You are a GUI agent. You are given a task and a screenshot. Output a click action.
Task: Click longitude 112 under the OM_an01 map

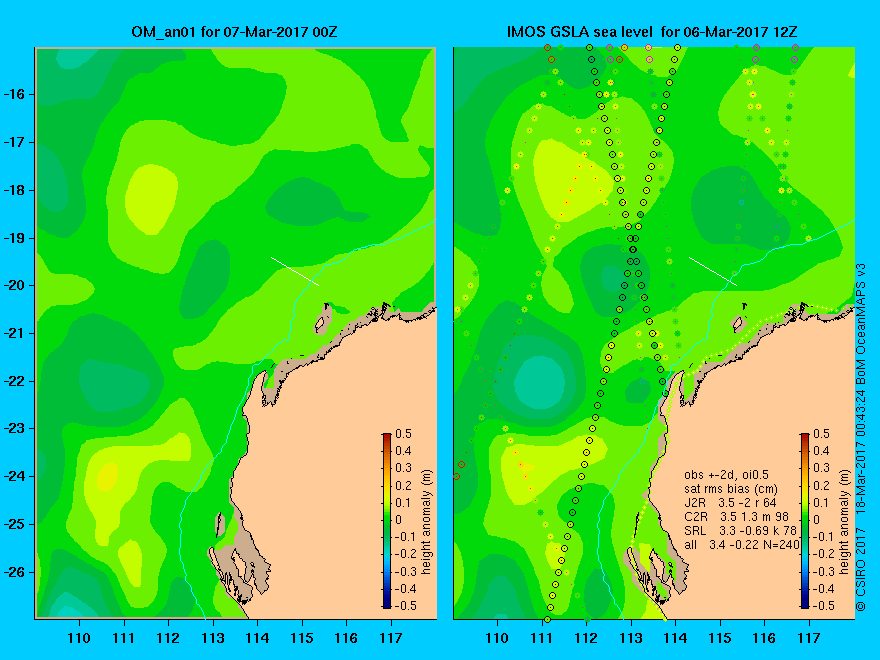pyautogui.click(x=168, y=638)
